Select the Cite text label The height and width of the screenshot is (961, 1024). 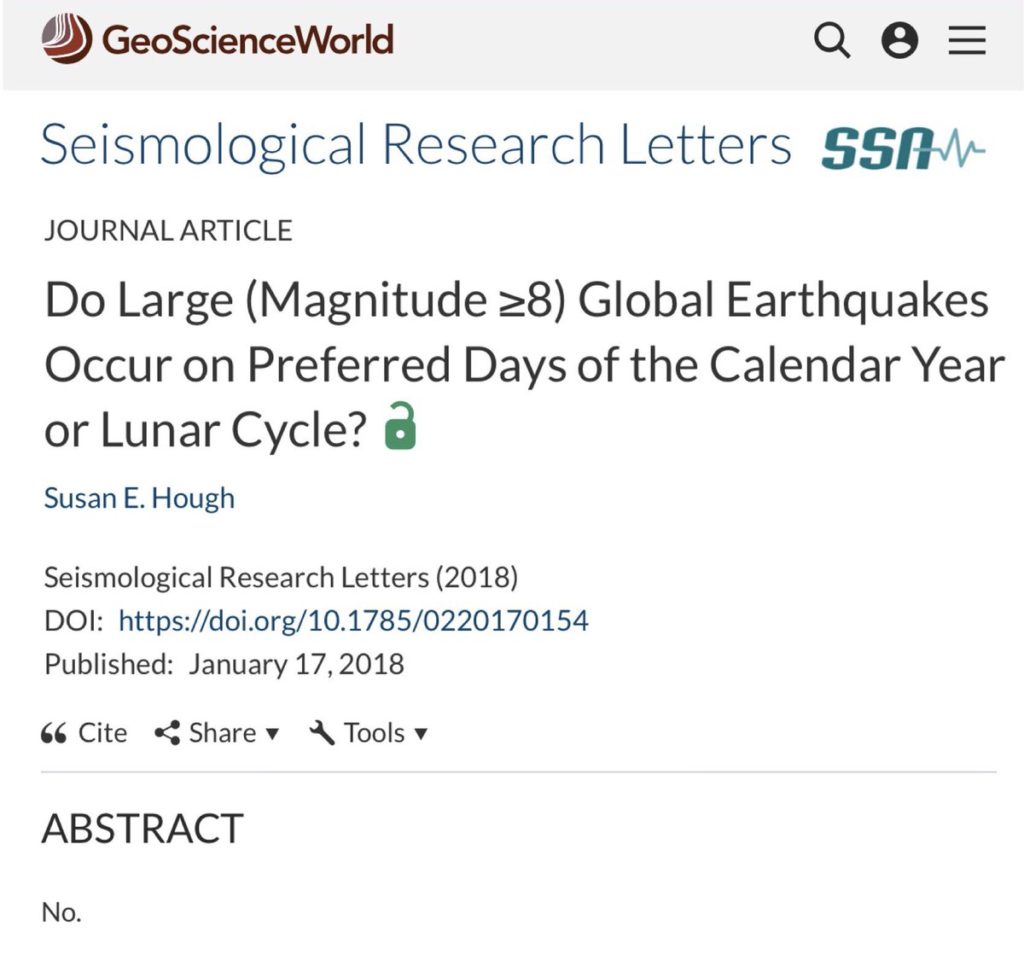pyautogui.click(x=103, y=733)
